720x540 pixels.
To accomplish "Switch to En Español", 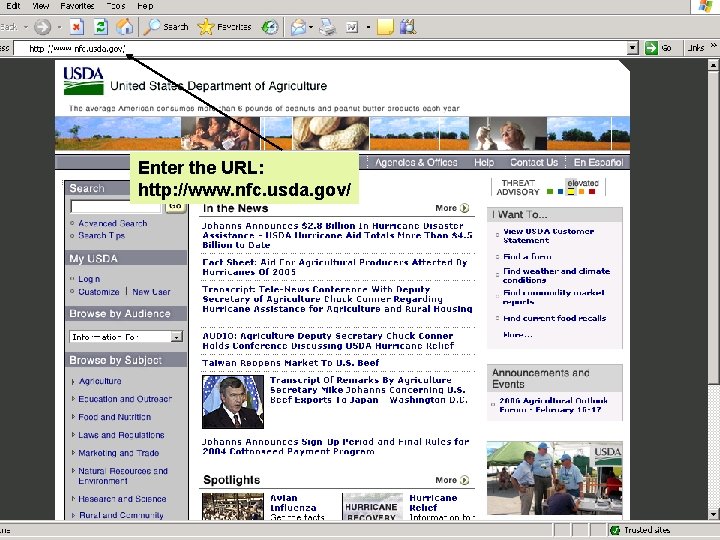I will (x=598, y=163).
